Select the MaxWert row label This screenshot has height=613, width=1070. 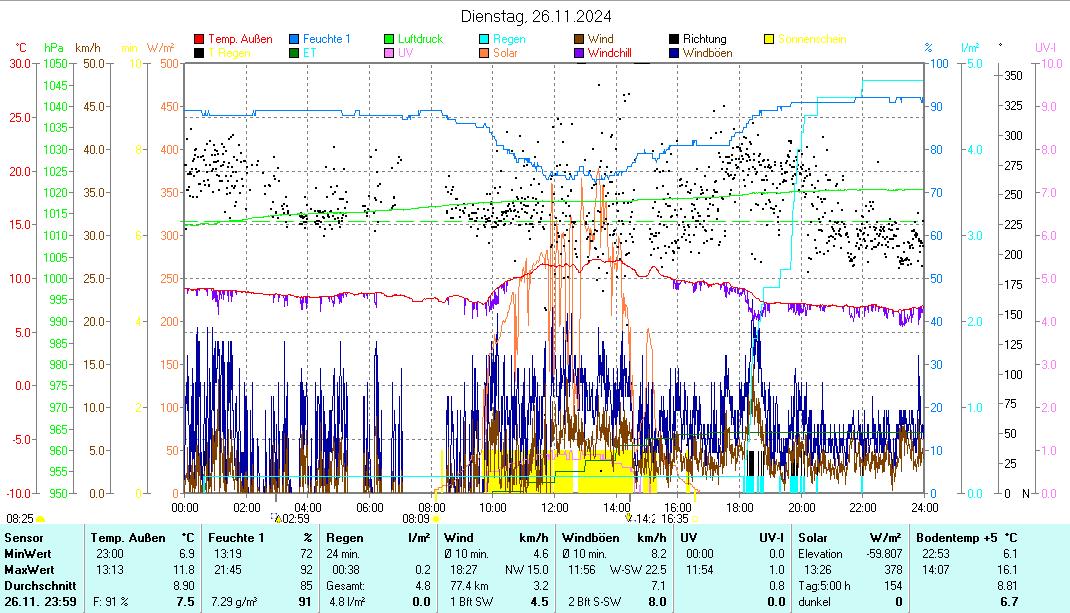point(27,570)
